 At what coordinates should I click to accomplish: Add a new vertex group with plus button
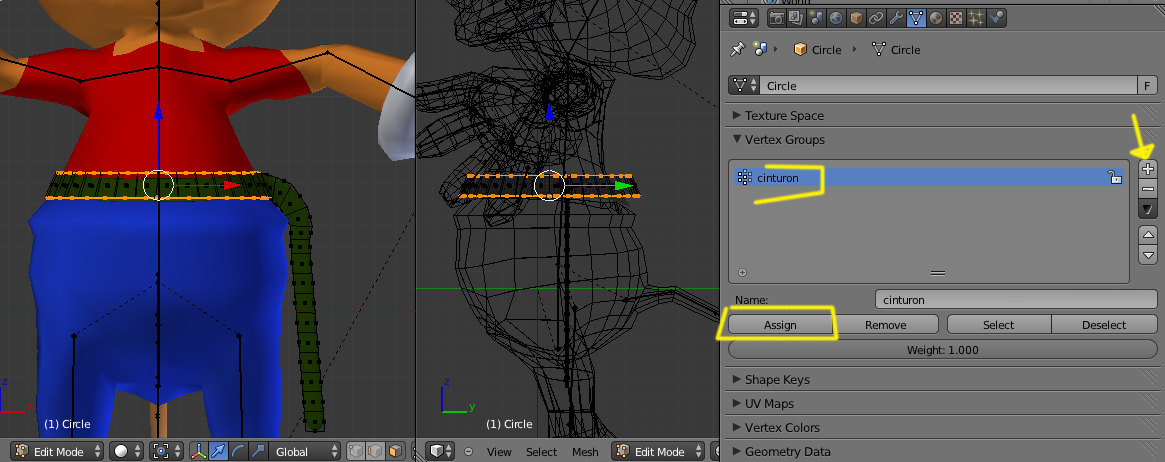1148,169
